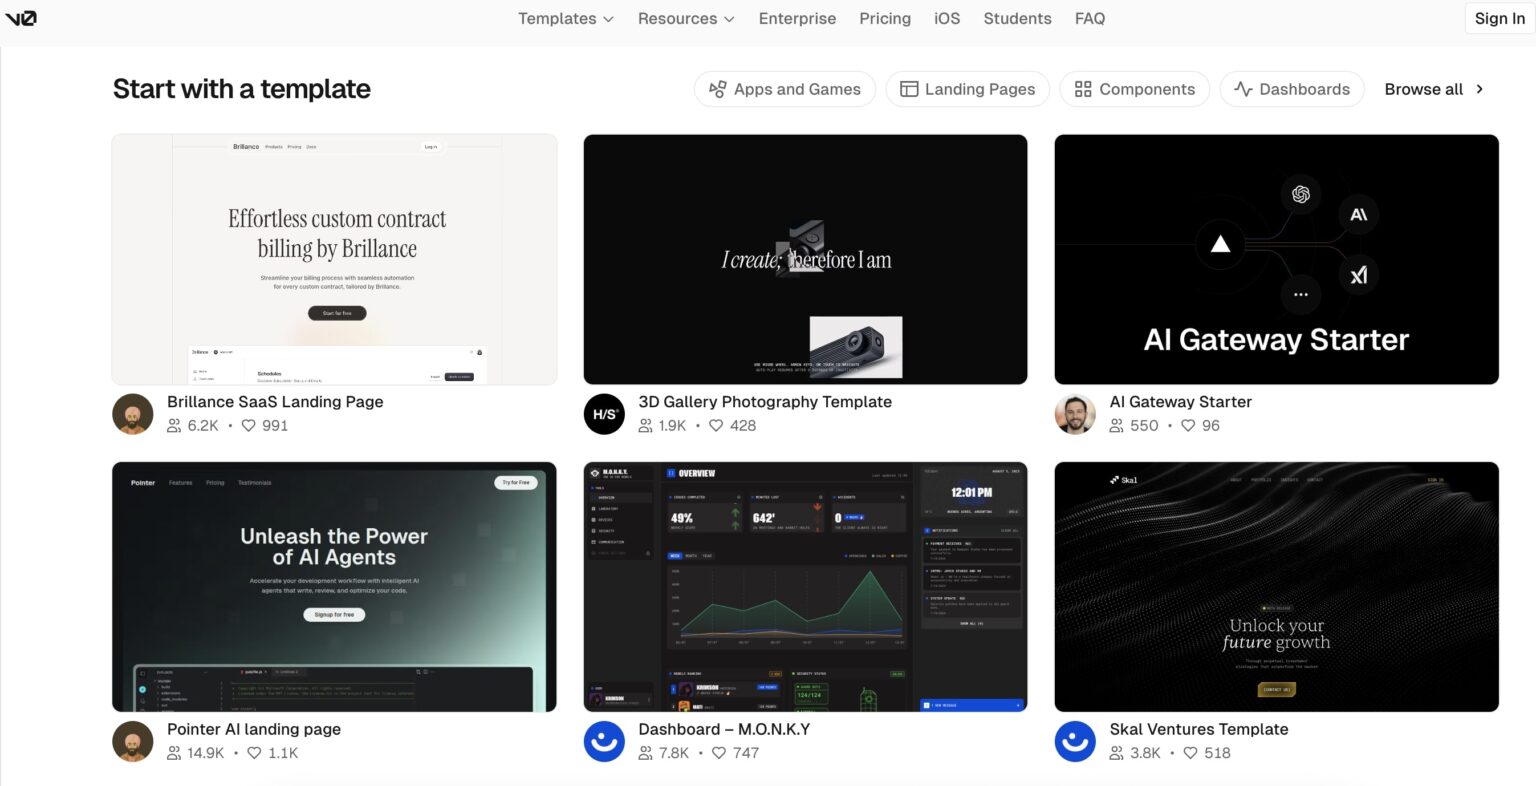Filter templates by Landing Pages
1536x786 pixels.
click(967, 89)
